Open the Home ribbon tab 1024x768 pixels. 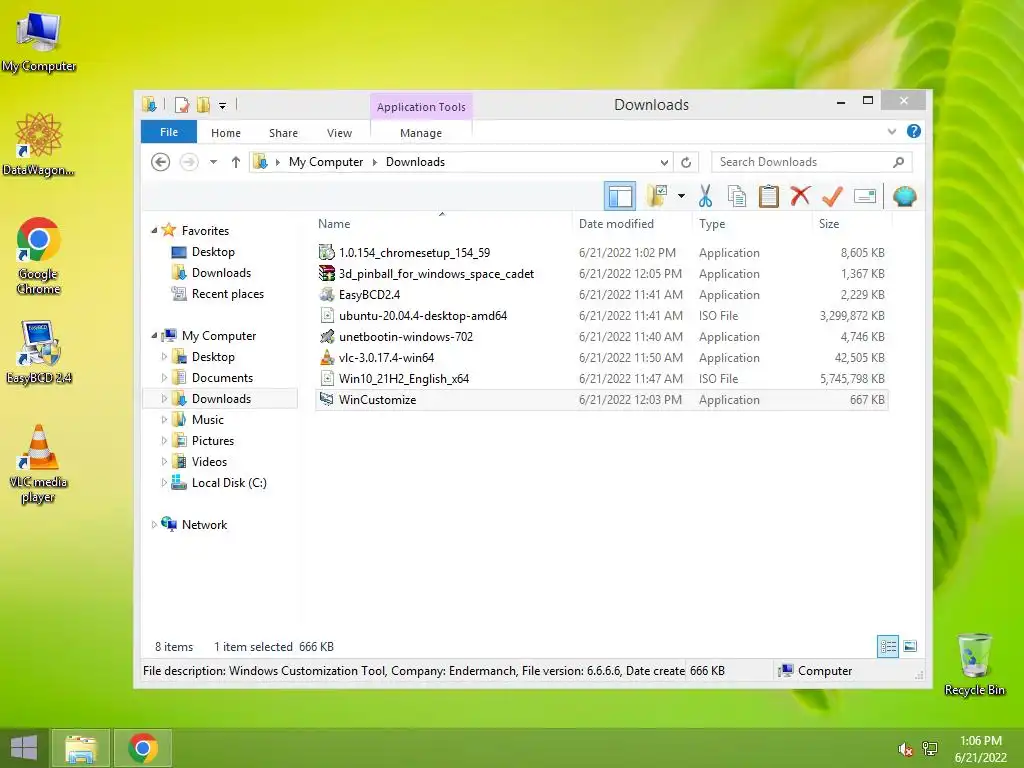point(226,133)
